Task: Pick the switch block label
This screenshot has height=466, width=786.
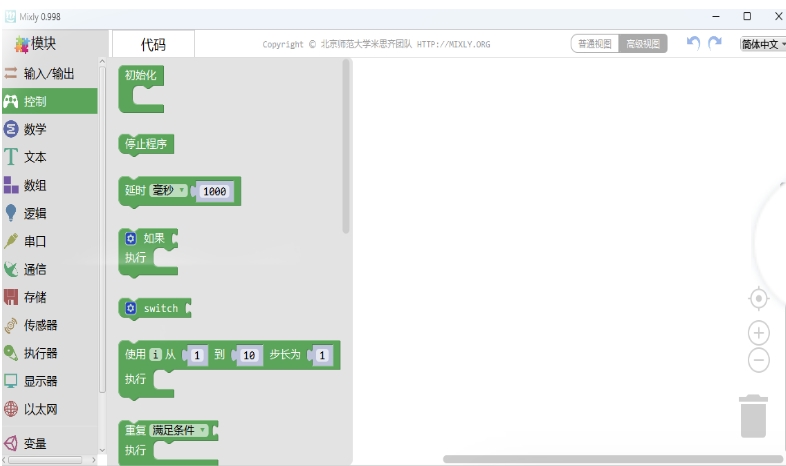Action: [x=161, y=308]
